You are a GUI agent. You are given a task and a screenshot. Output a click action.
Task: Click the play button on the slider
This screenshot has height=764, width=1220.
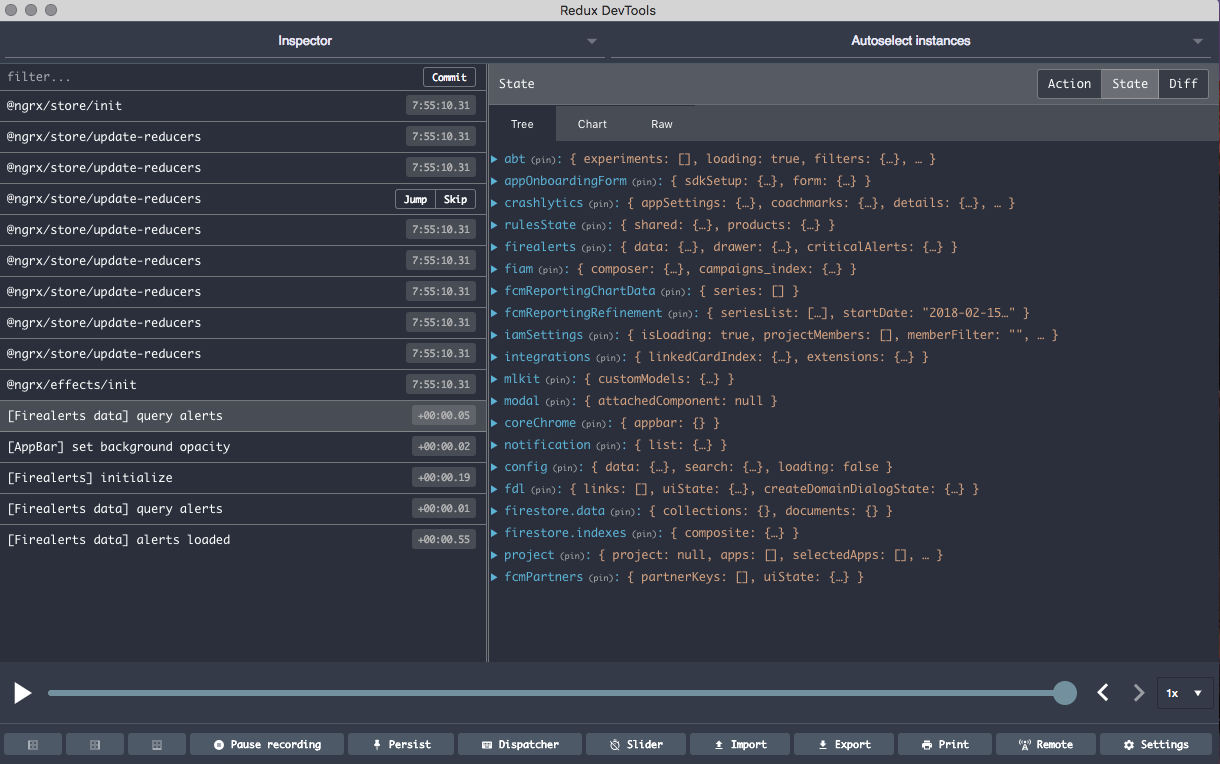point(22,693)
